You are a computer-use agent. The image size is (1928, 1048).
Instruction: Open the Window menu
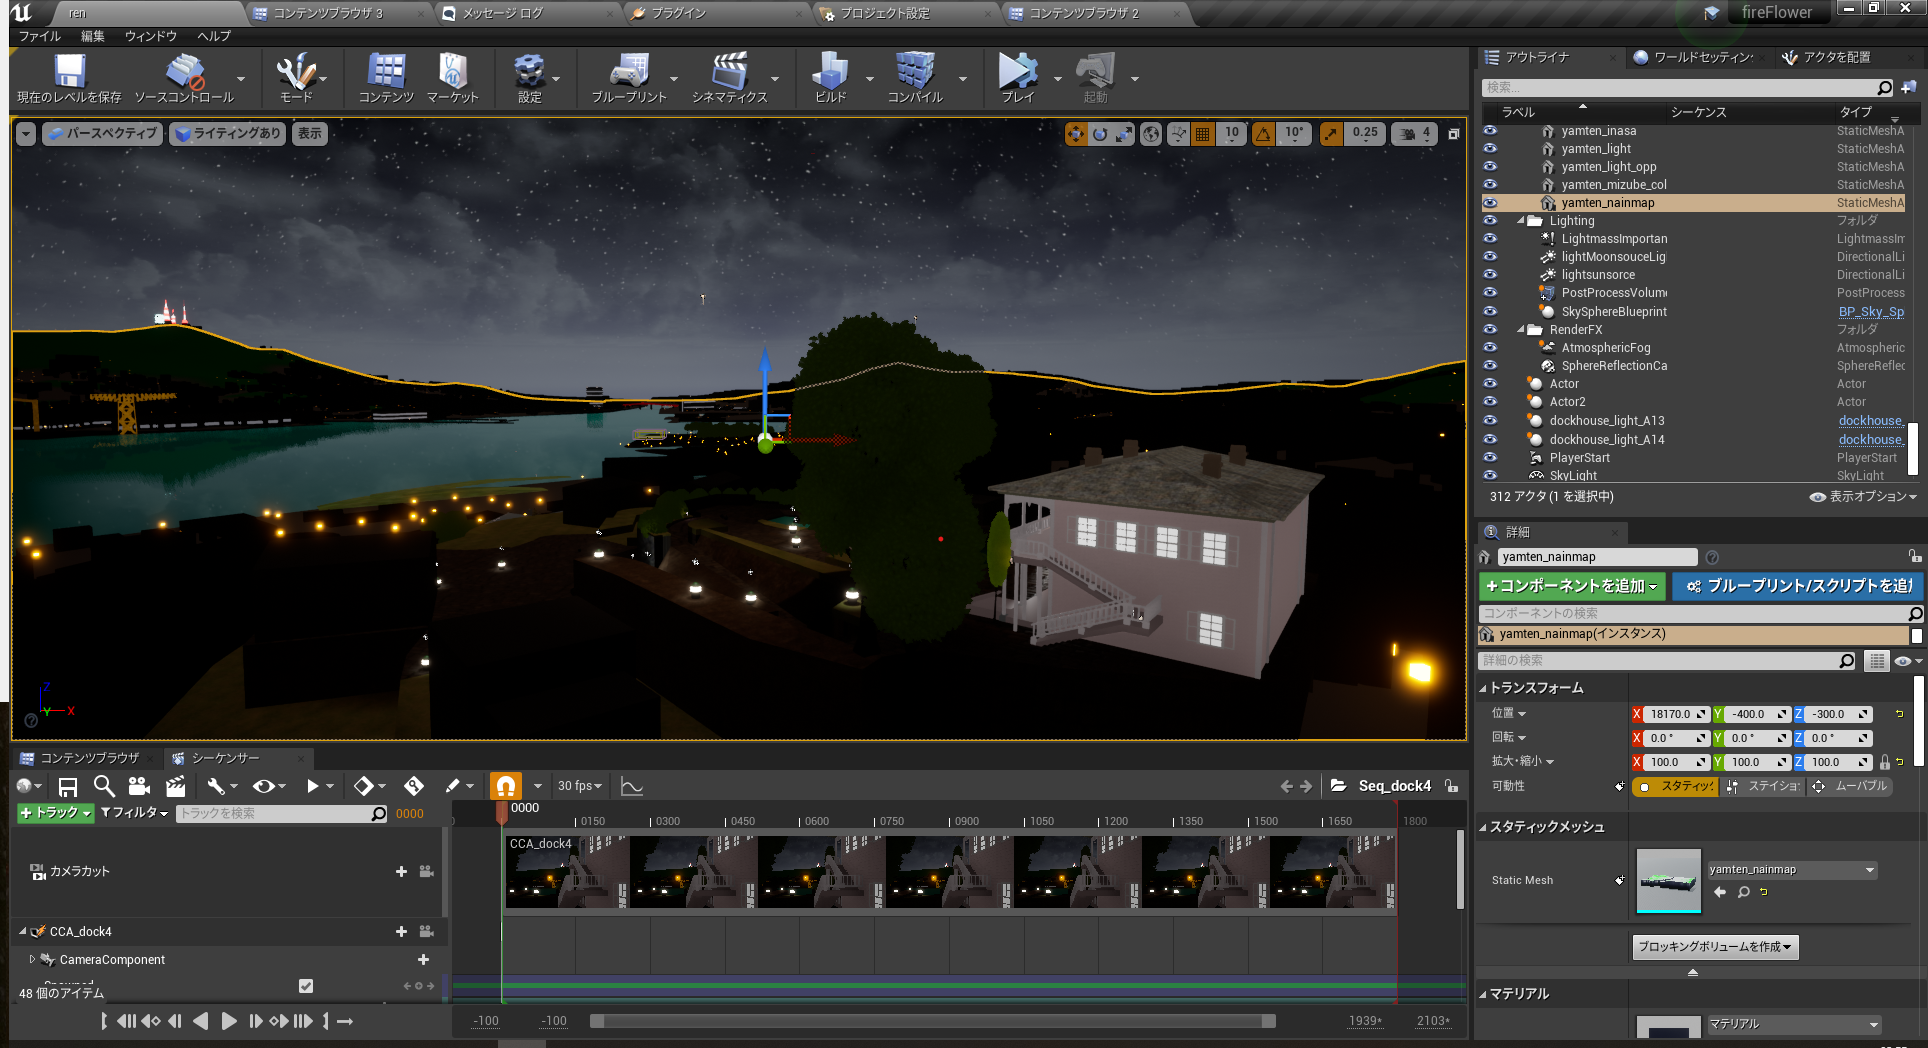(x=151, y=36)
